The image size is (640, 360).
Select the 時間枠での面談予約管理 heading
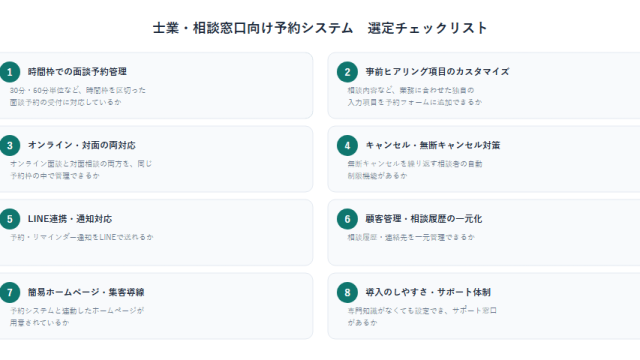pyautogui.click(x=77, y=72)
